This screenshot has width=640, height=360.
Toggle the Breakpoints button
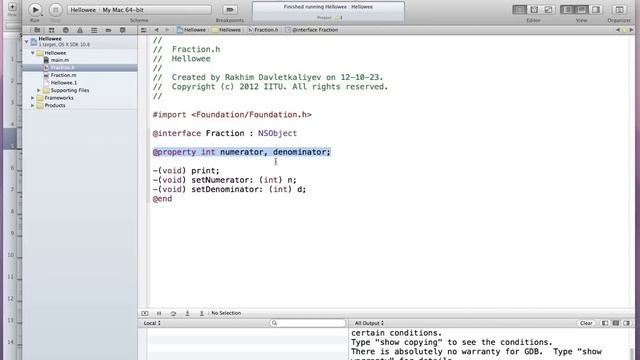tap(230, 9)
